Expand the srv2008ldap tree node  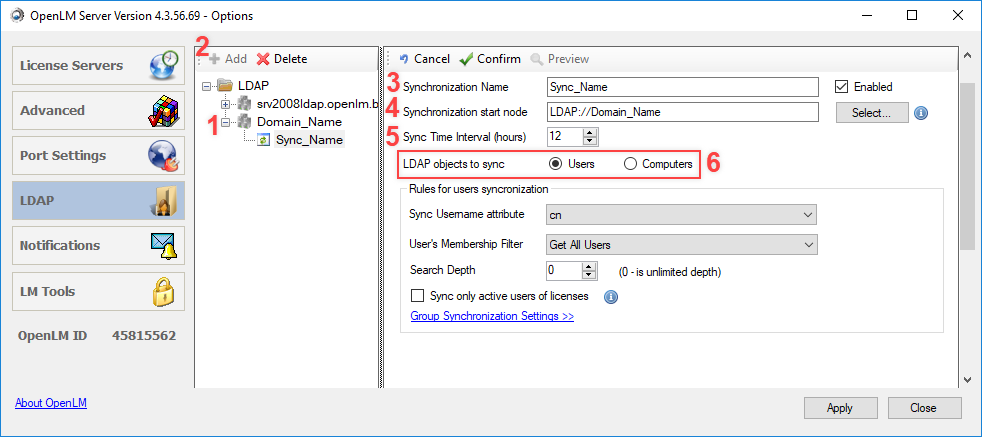(x=225, y=103)
